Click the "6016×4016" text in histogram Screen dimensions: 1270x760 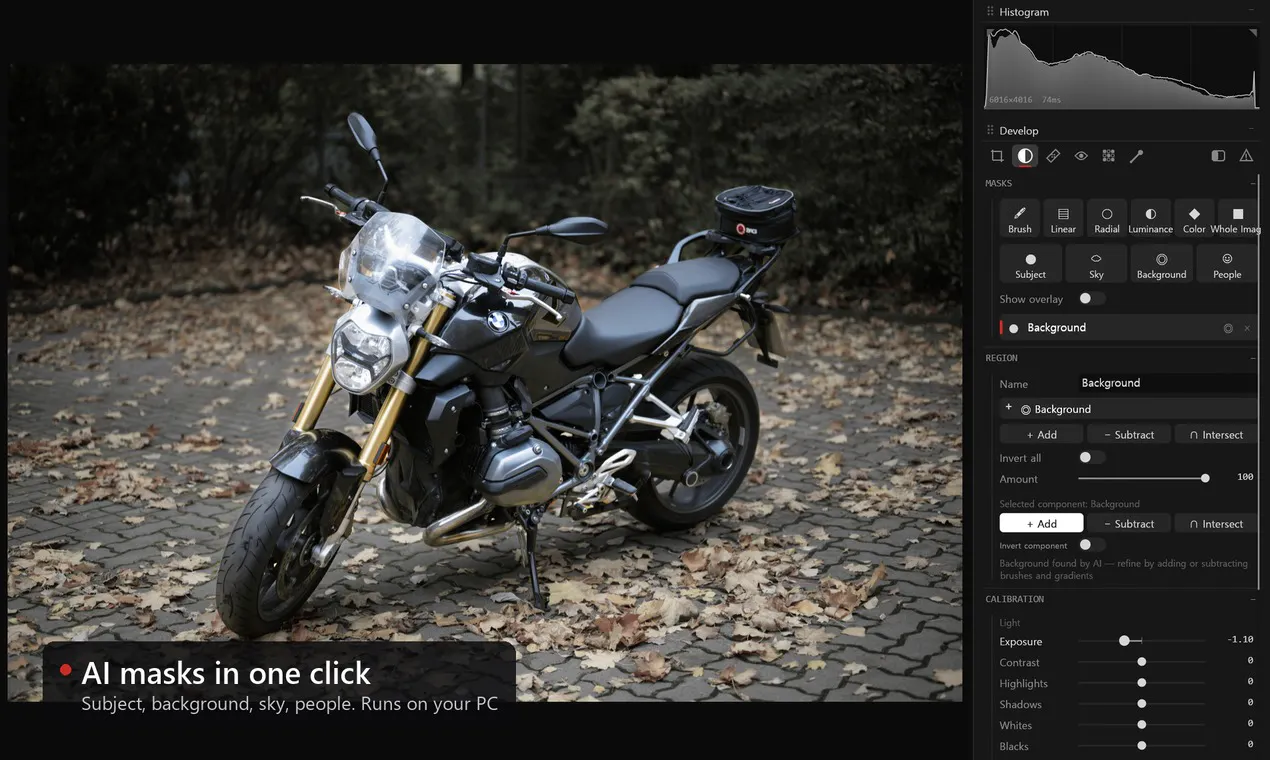1010,100
